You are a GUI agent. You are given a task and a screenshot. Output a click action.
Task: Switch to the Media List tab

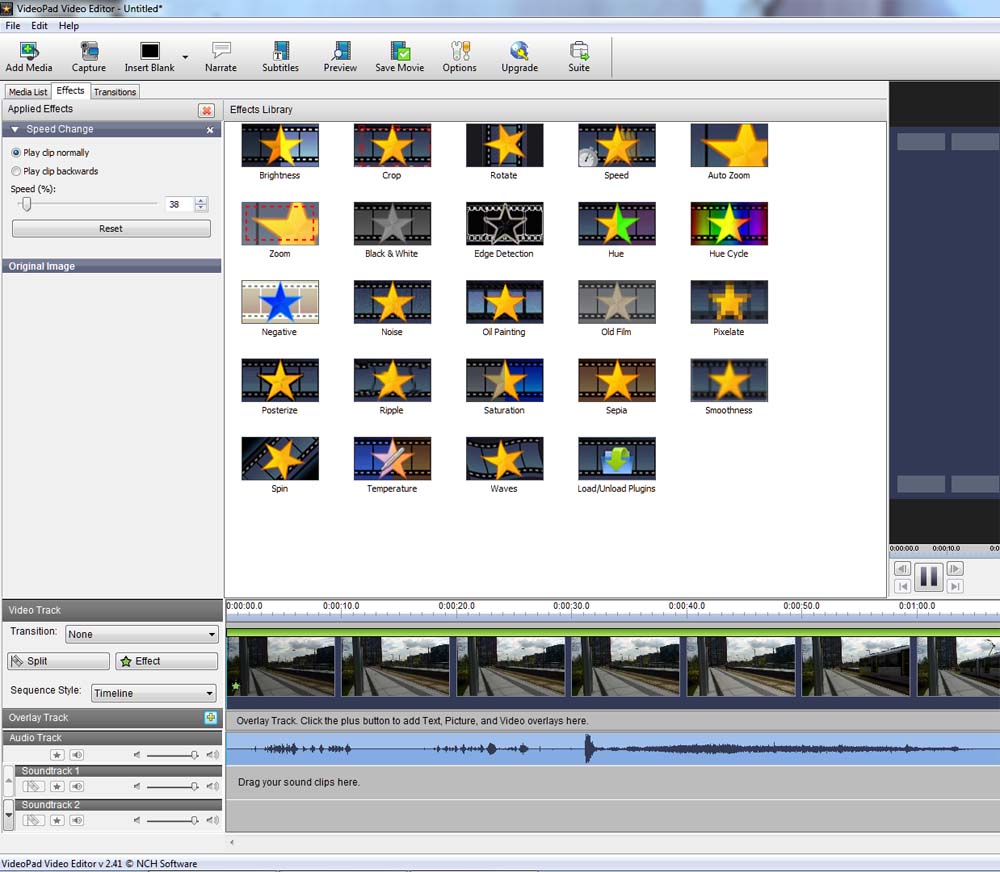(28, 92)
